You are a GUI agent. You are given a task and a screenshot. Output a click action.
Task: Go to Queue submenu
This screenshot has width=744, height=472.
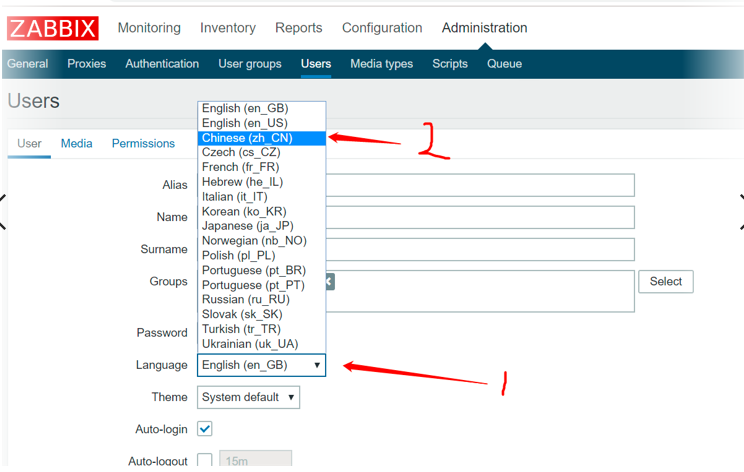(504, 64)
